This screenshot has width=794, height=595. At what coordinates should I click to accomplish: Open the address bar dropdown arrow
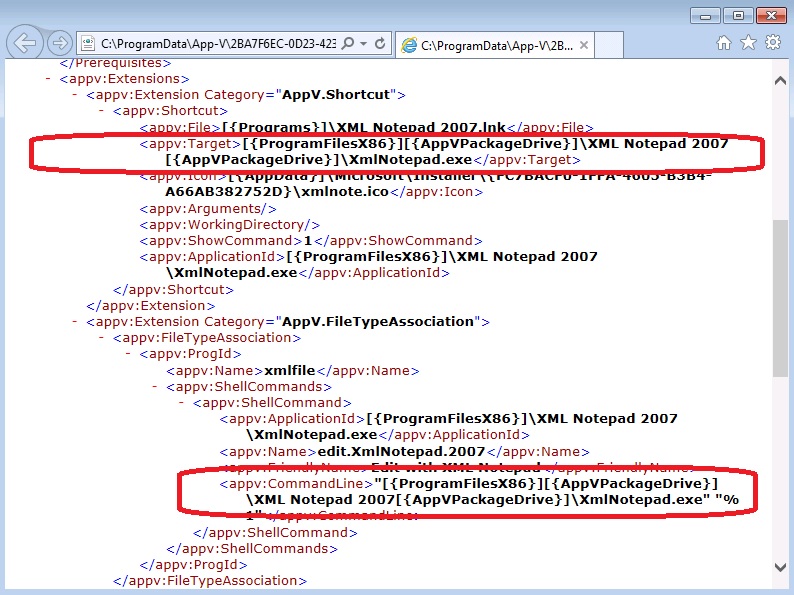tap(364, 44)
